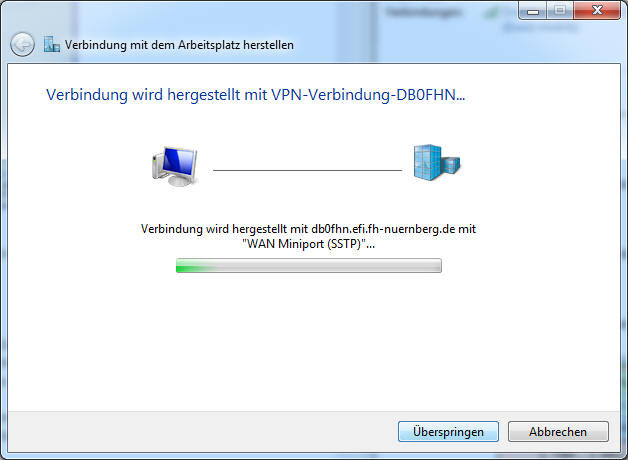Cancel the connection with Abbrechen

558,432
